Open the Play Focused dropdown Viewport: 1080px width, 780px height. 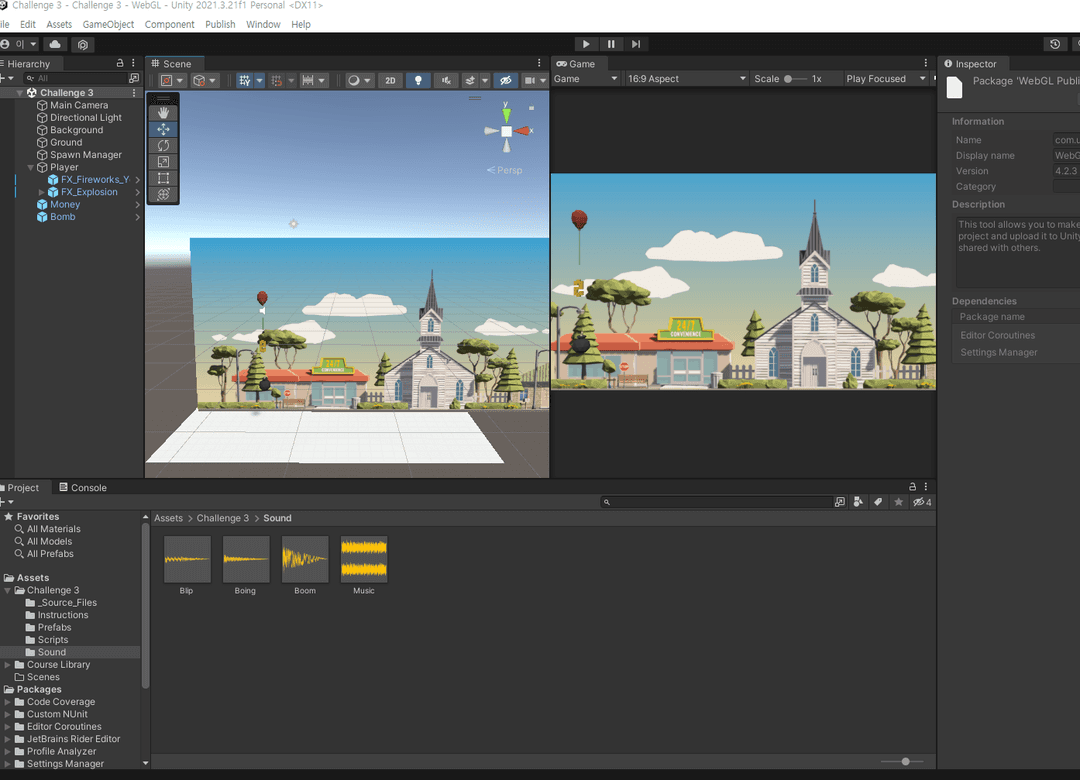[885, 79]
